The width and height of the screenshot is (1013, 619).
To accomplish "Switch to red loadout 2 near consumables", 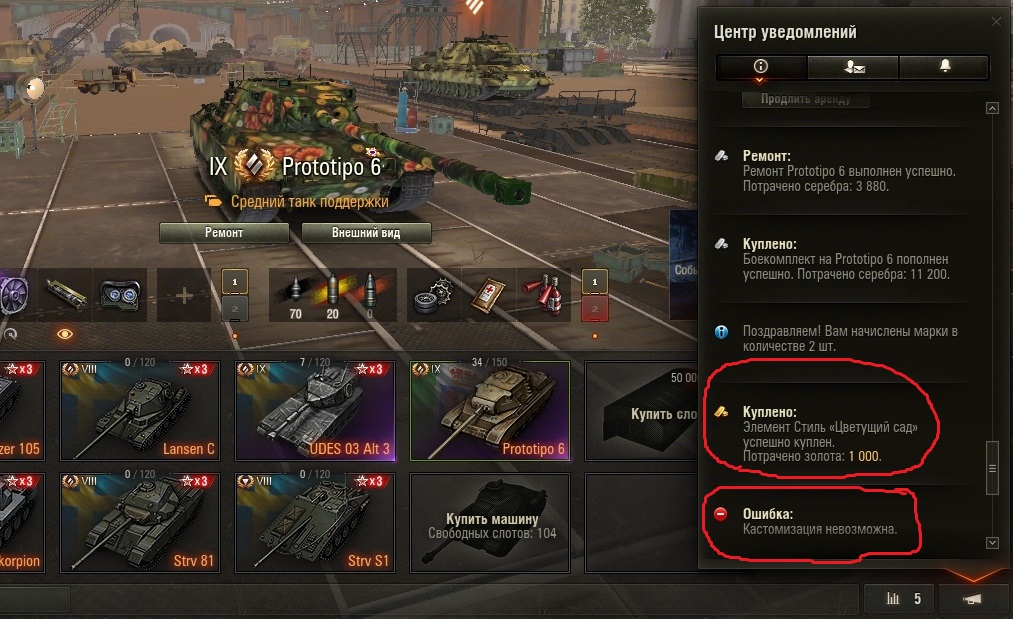I will 595,309.
